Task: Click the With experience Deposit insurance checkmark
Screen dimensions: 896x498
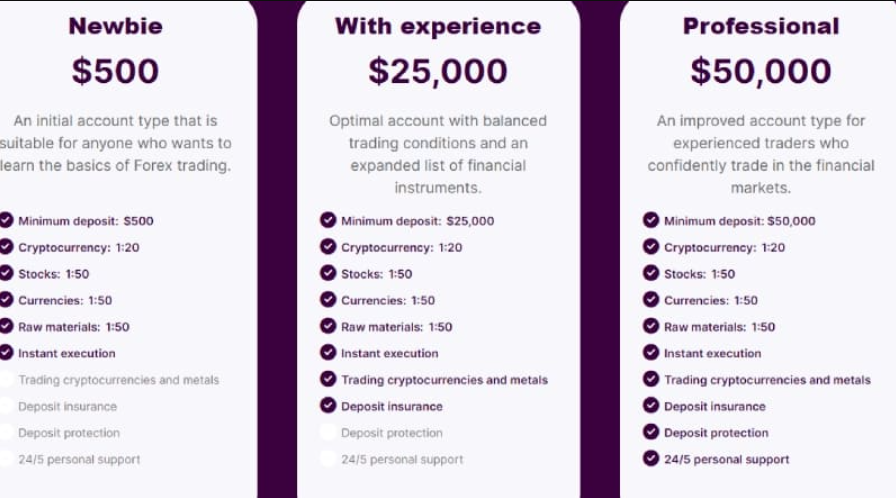Action: pos(328,406)
